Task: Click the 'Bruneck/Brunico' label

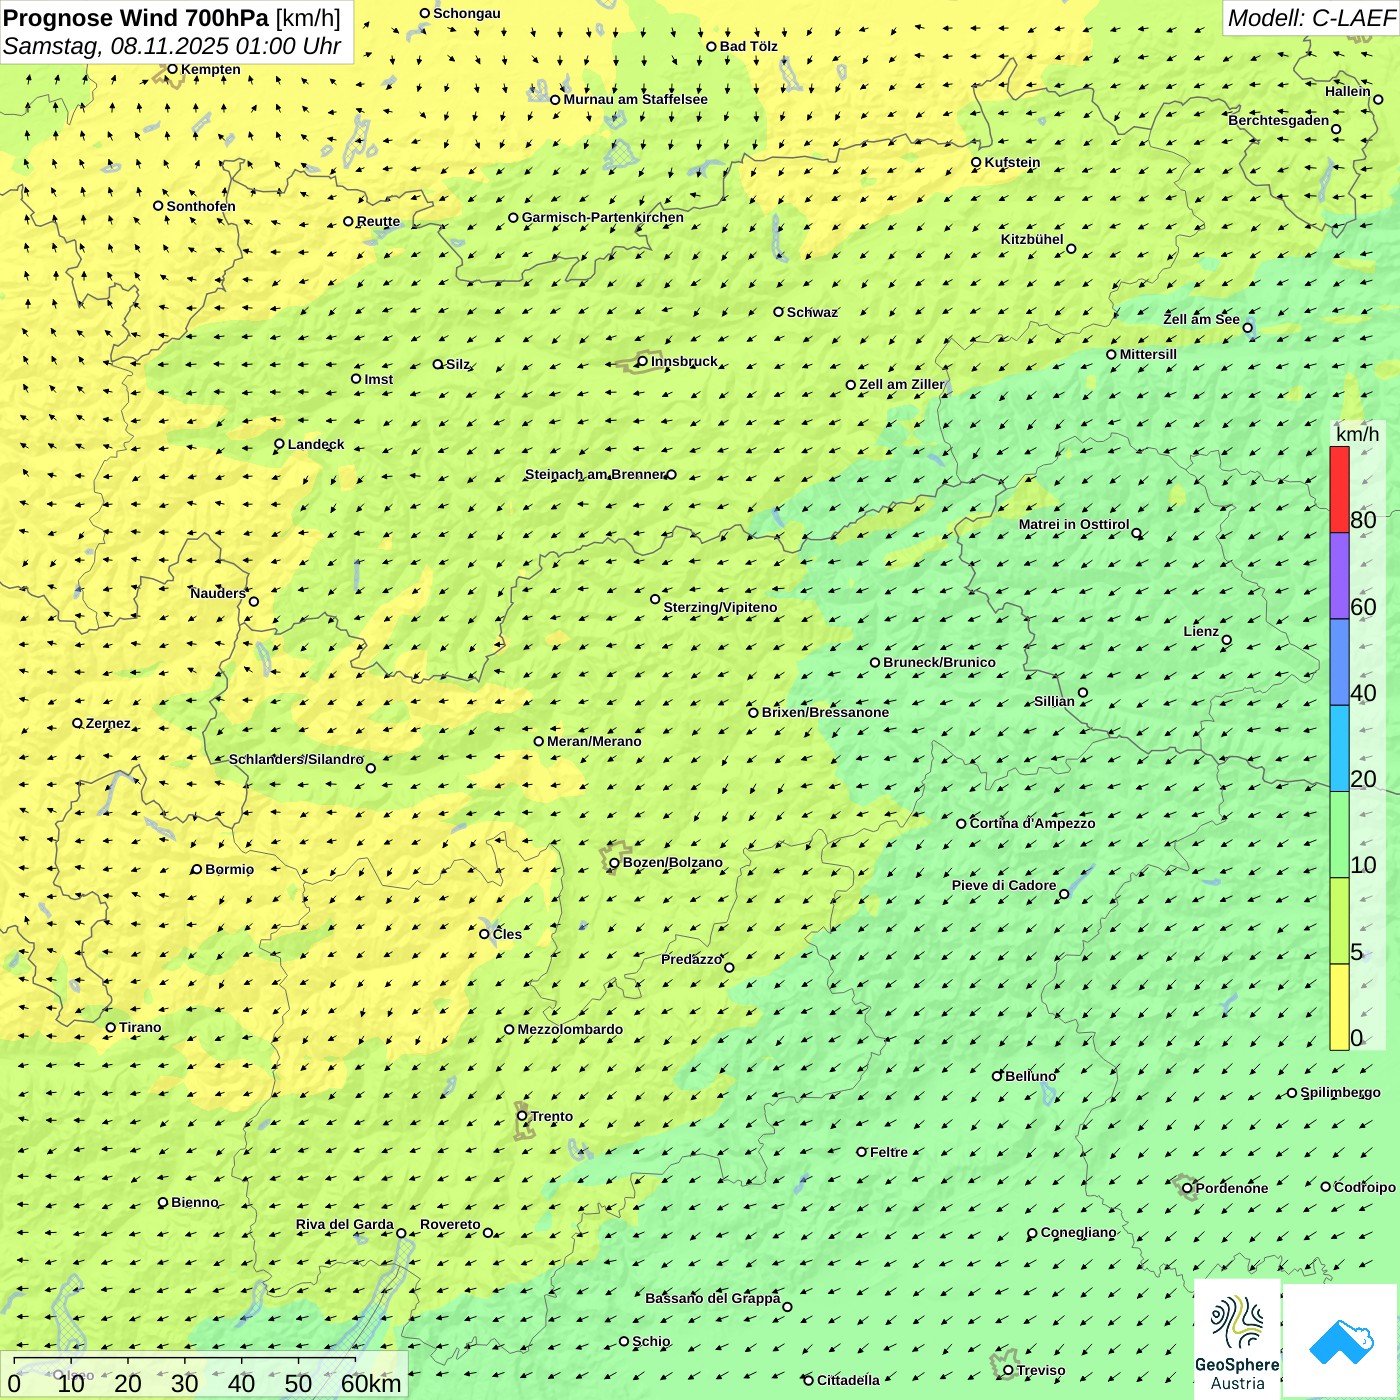Action: click(939, 662)
